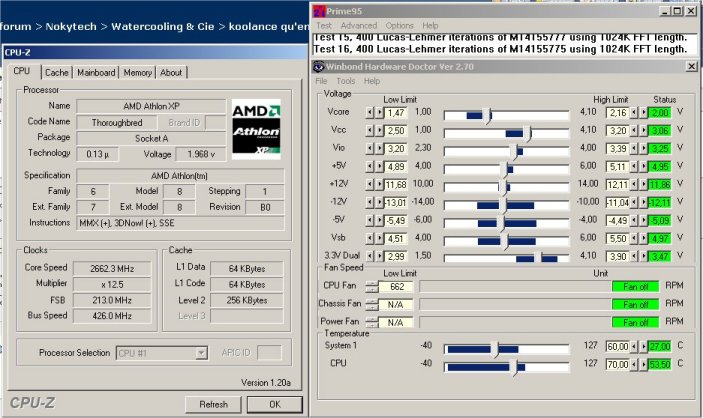Image resolution: width=703 pixels, height=418 pixels.
Task: Click OK button in CPU-Z
Action: [x=275, y=405]
